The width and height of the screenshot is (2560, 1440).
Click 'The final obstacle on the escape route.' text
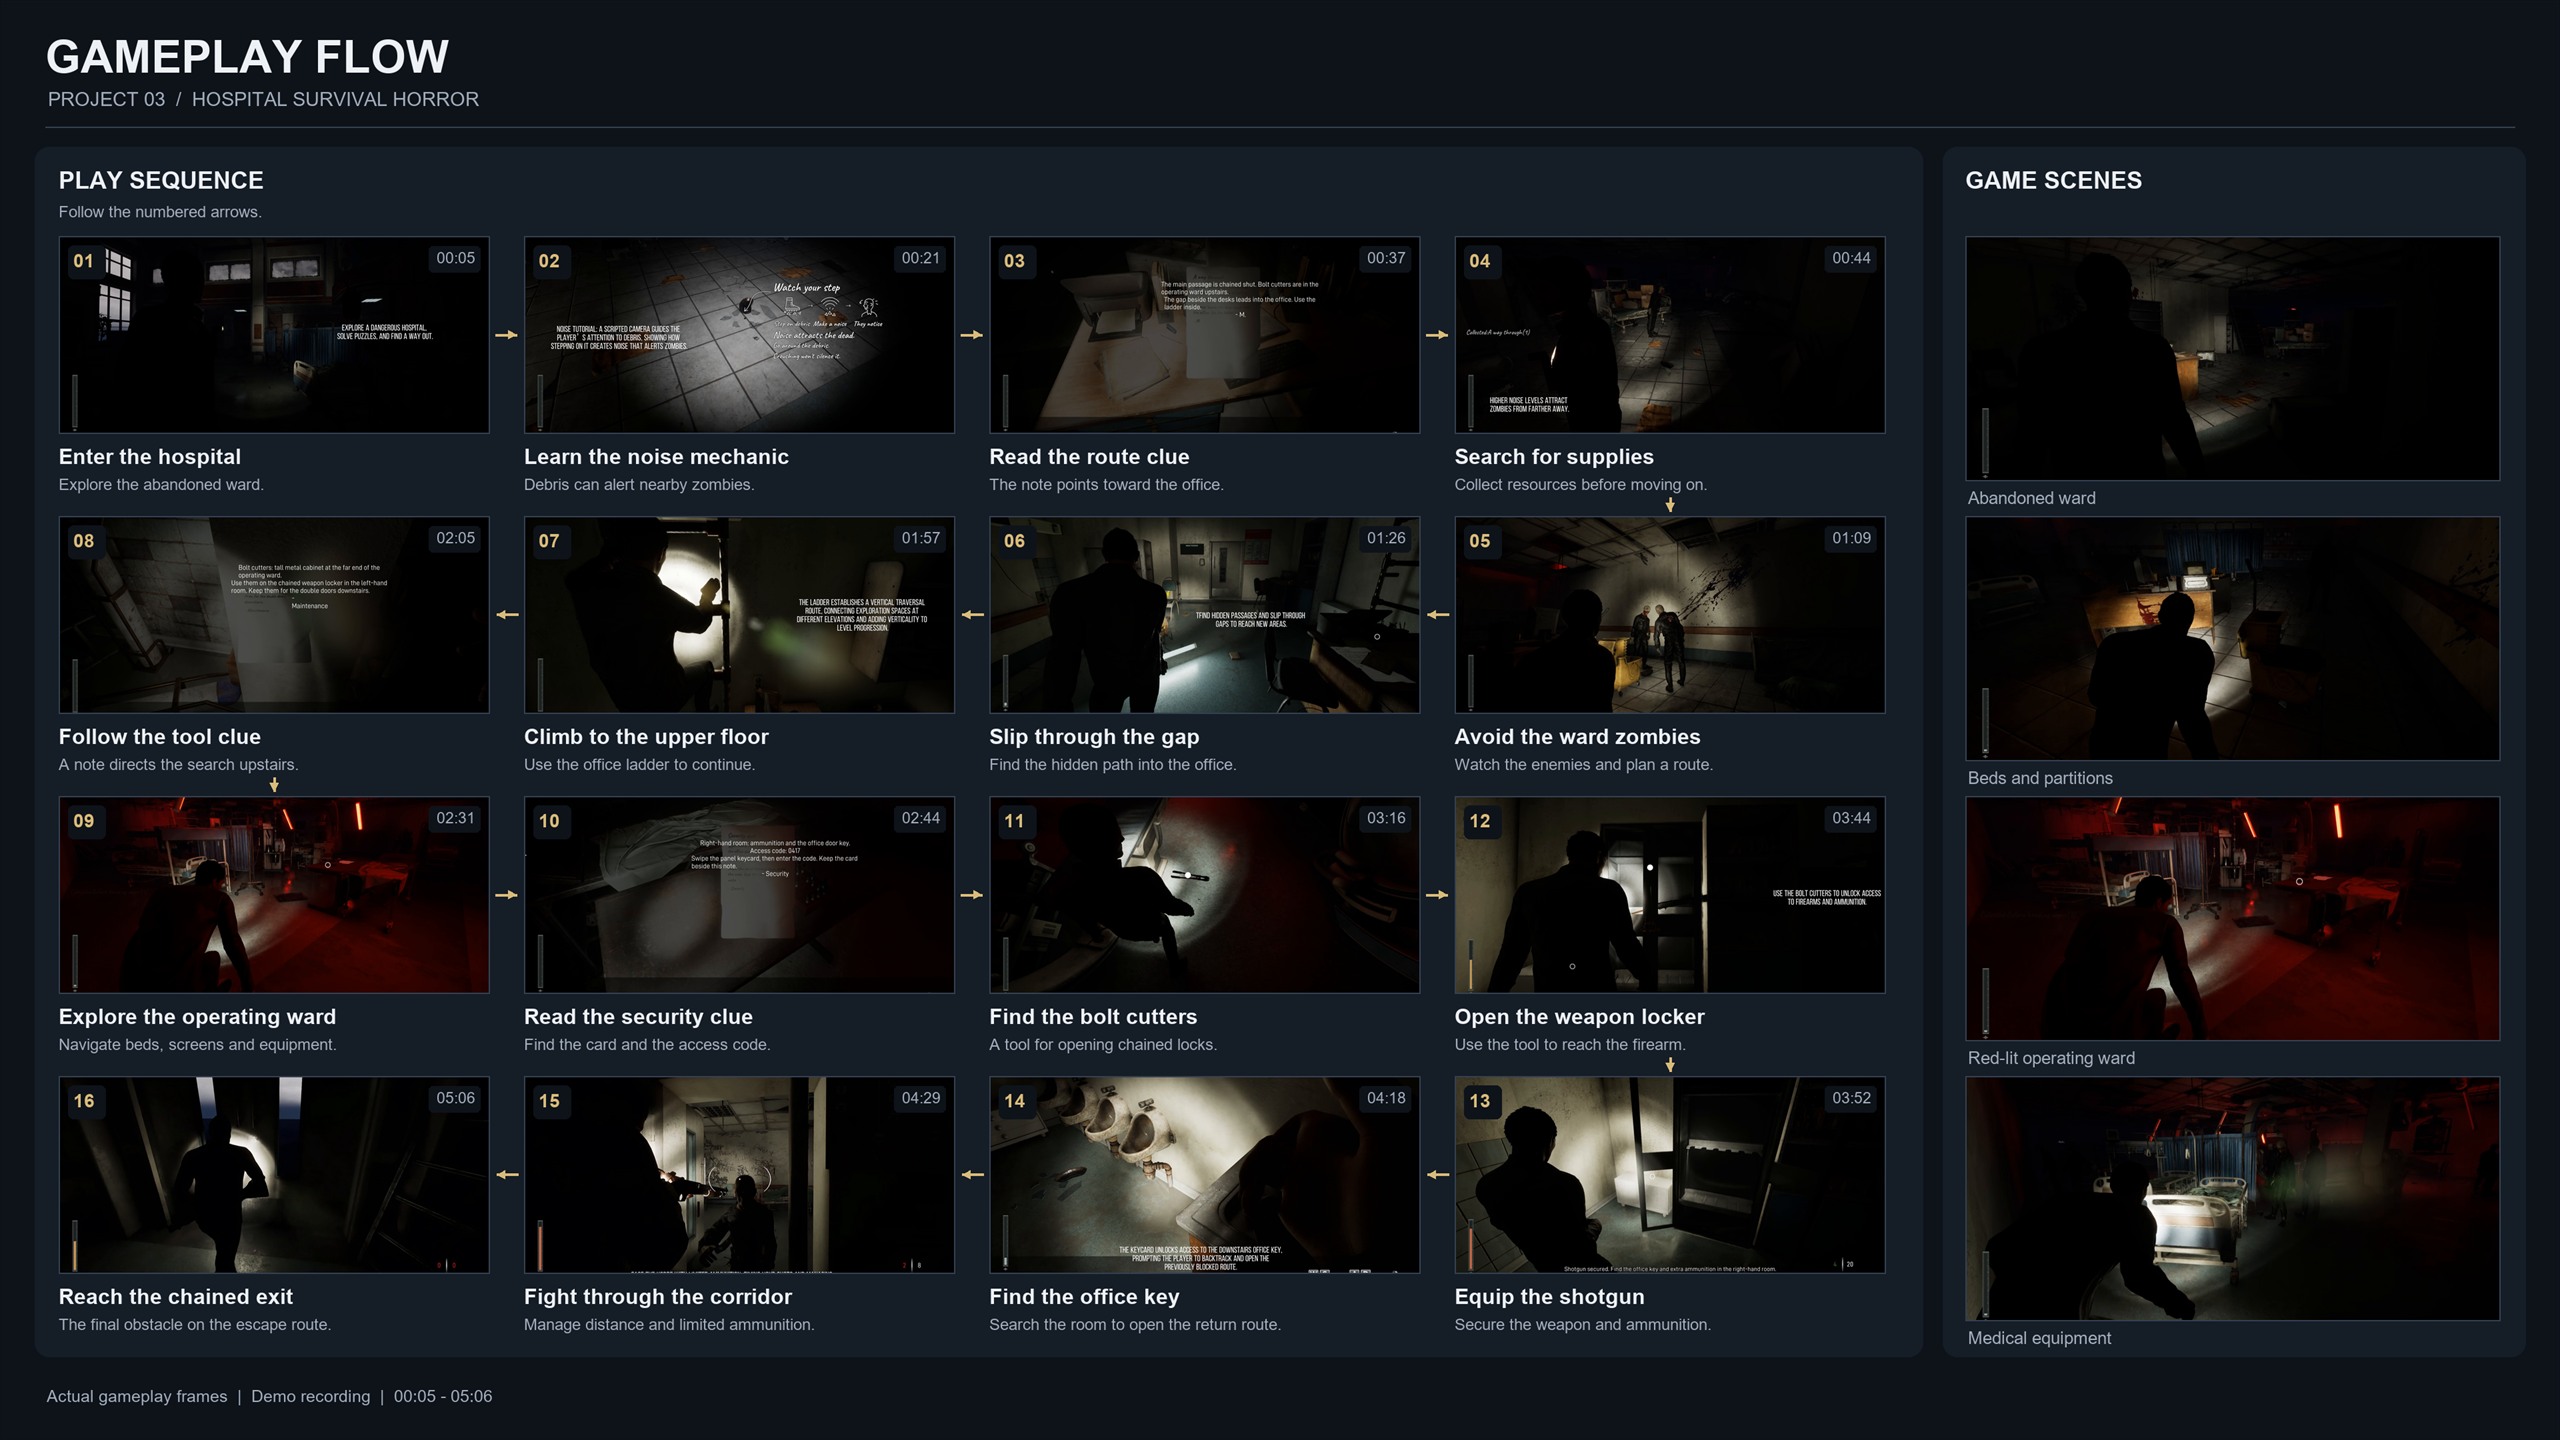[195, 1325]
